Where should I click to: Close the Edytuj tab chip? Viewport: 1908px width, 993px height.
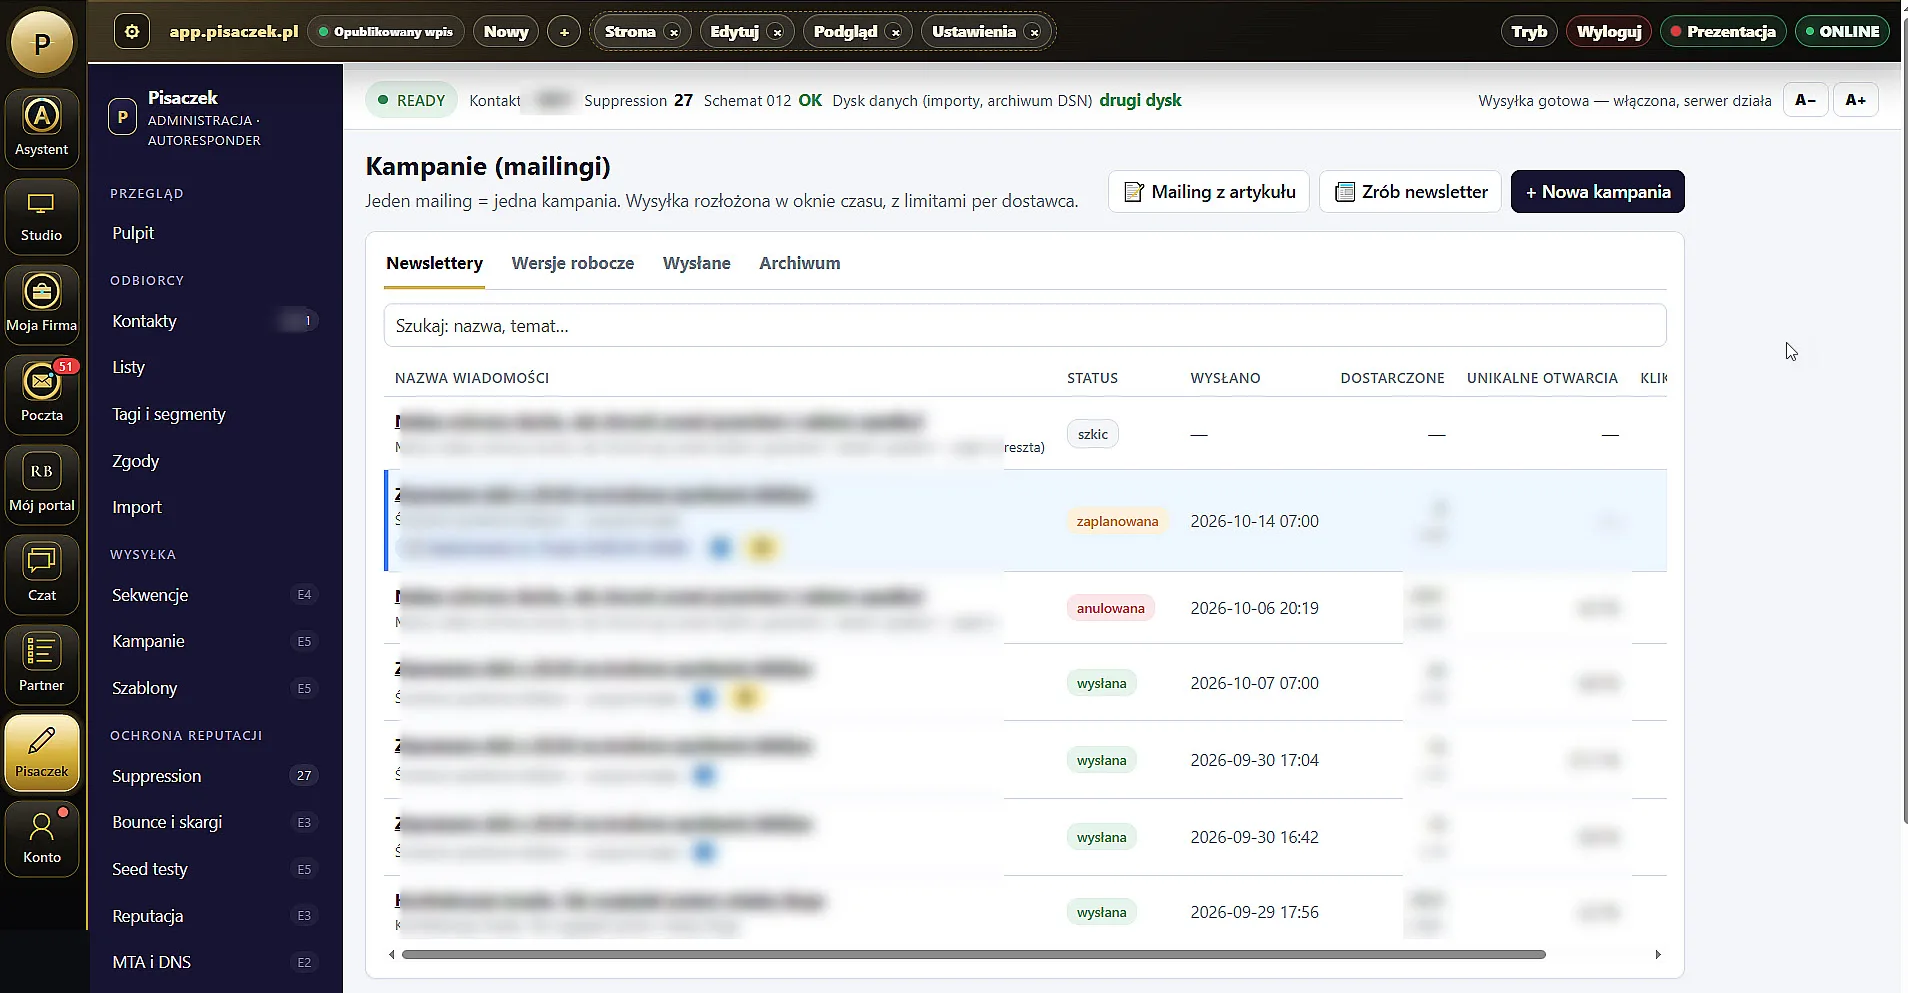pyautogui.click(x=777, y=33)
